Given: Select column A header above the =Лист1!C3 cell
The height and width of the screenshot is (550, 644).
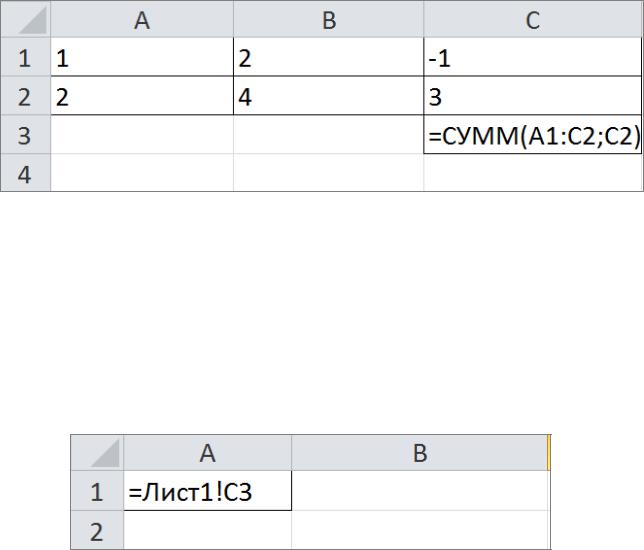Looking at the screenshot, I should tap(208, 453).
